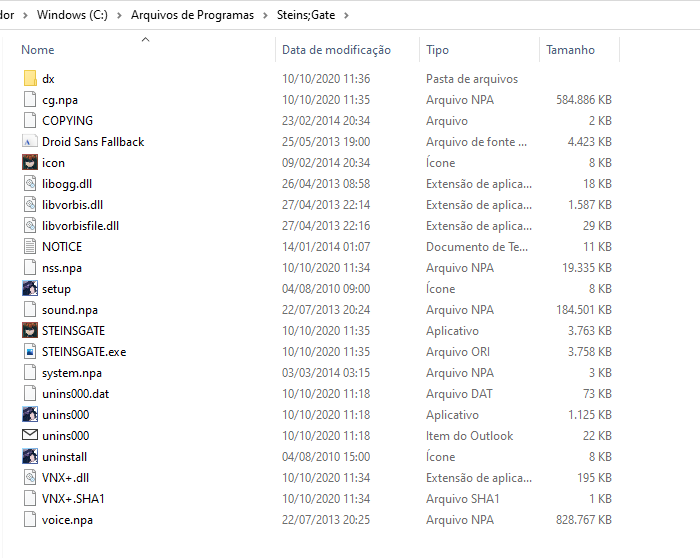
Task: Go to the Arquivos de Programas breadcrumb
Action: pyautogui.click(x=192, y=15)
